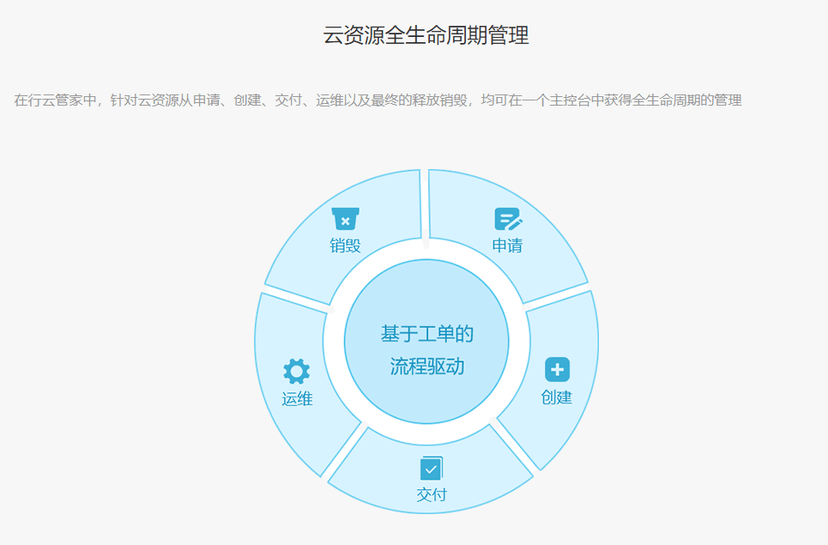Click the 交付 checkmark document icon
Screen dimensions: 828x545
(x=431, y=468)
